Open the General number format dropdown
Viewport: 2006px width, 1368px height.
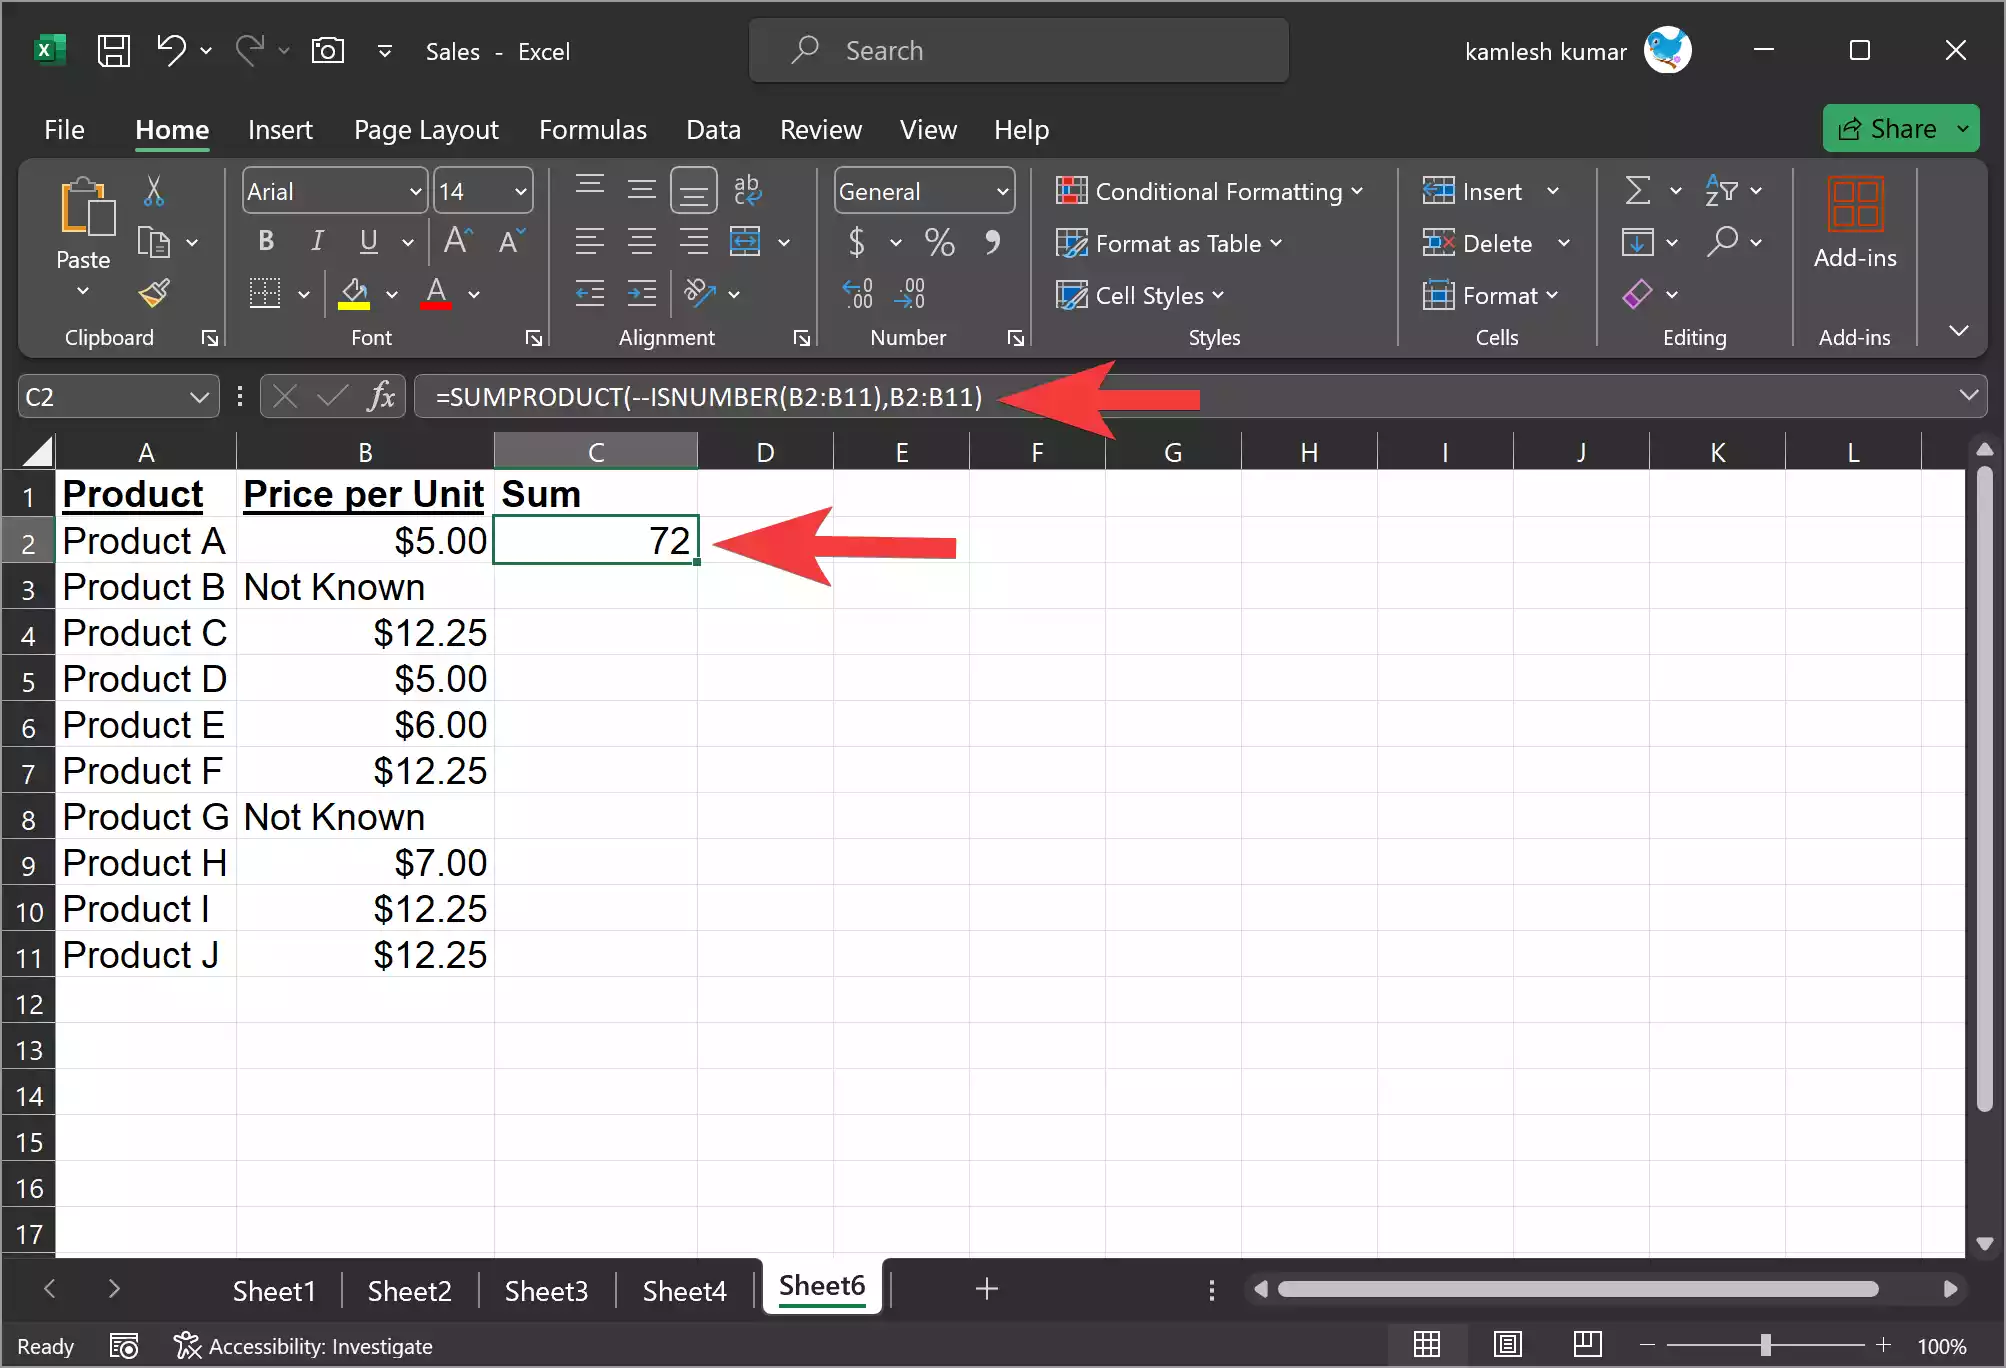pos(1002,192)
